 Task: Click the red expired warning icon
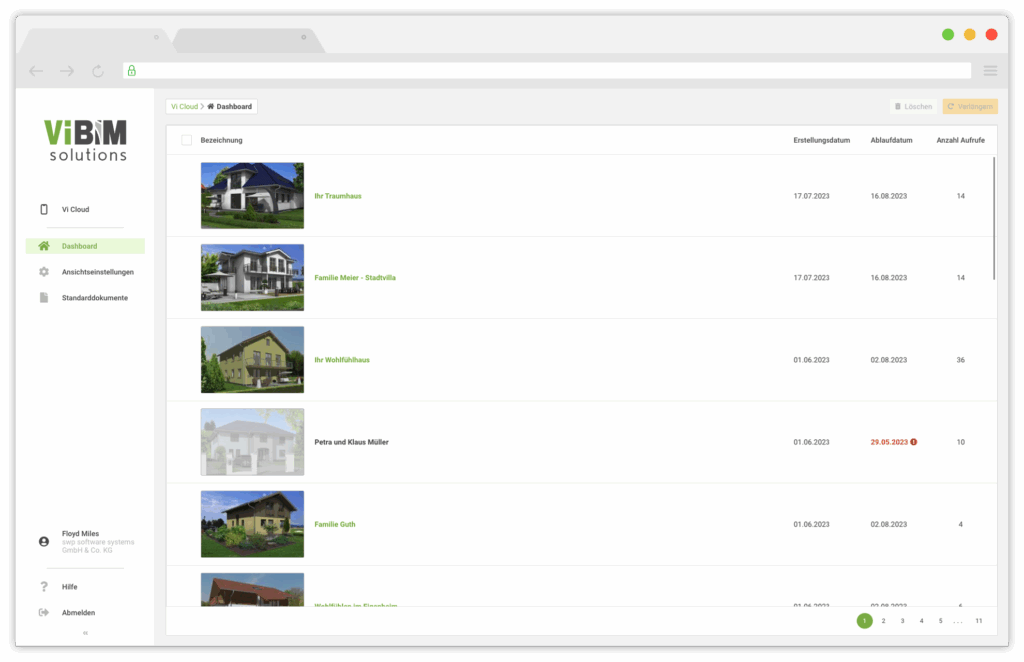click(914, 442)
